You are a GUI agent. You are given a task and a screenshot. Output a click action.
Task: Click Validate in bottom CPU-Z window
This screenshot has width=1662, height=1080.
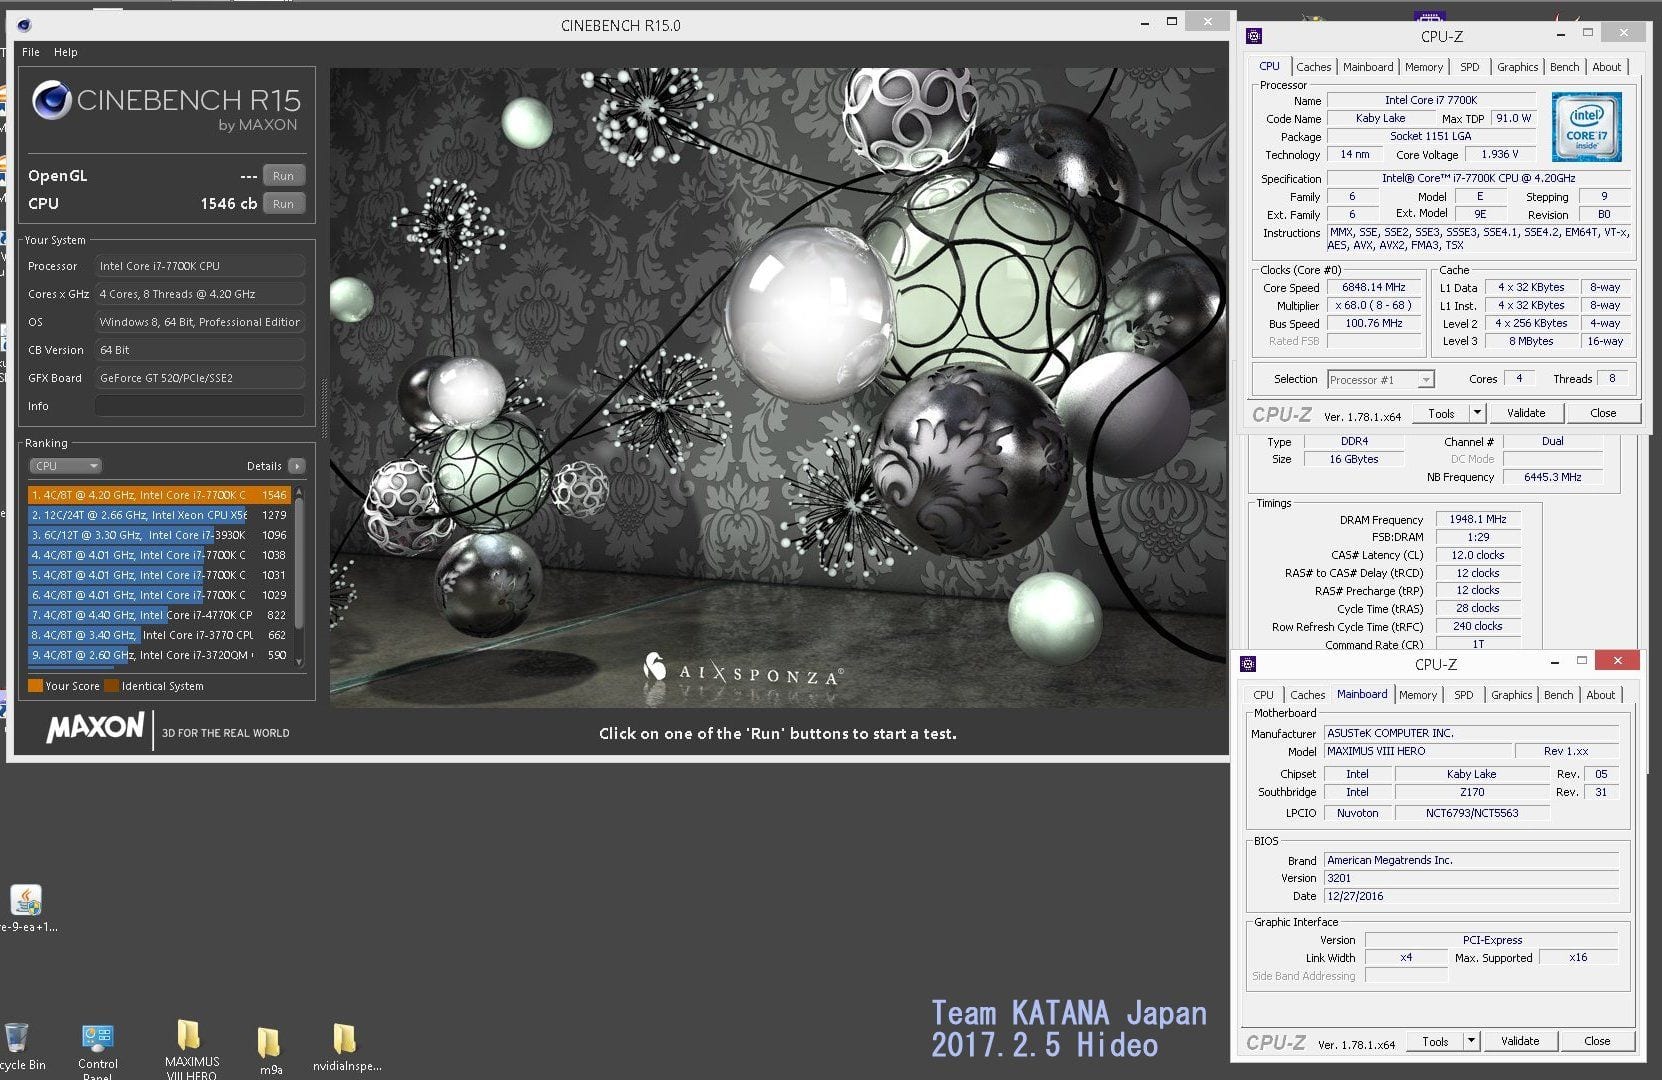point(1520,1041)
